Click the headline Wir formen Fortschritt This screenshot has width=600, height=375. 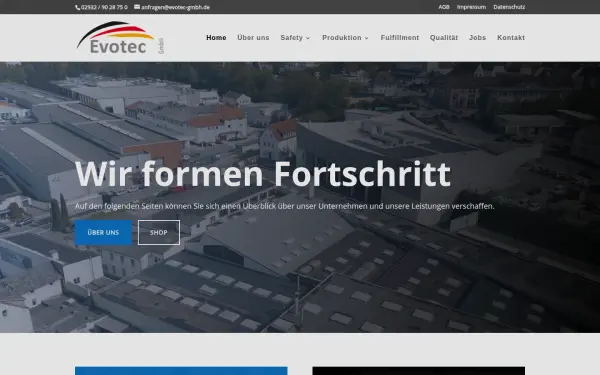tap(263, 174)
